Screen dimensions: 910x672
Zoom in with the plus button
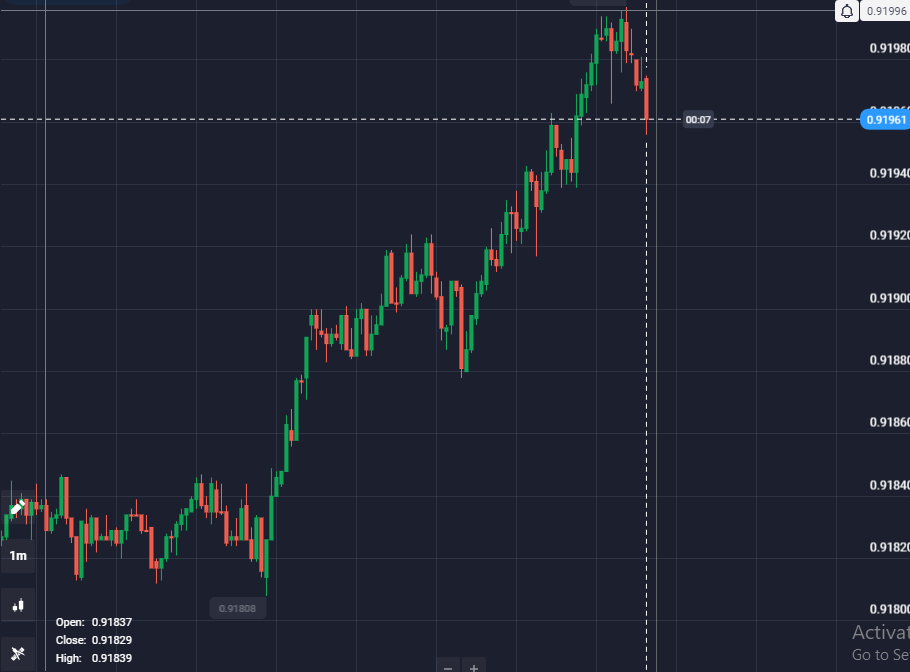click(x=474, y=667)
